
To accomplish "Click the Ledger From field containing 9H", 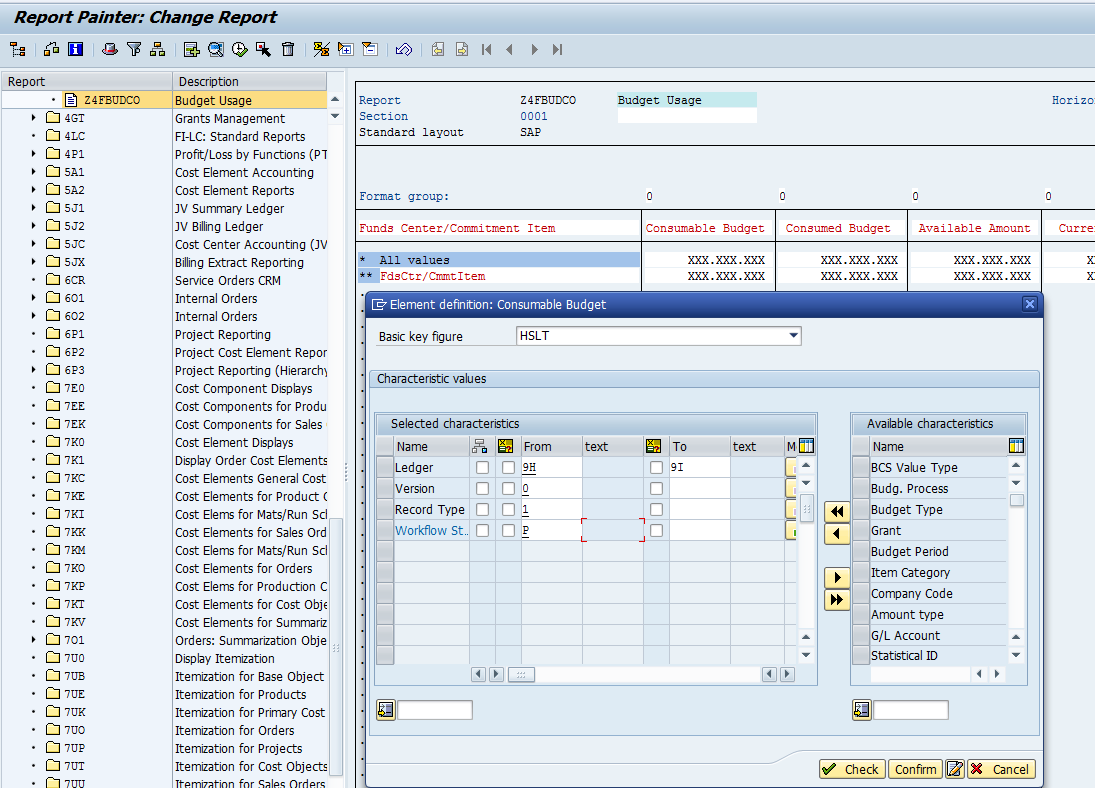I will pyautogui.click(x=552, y=468).
